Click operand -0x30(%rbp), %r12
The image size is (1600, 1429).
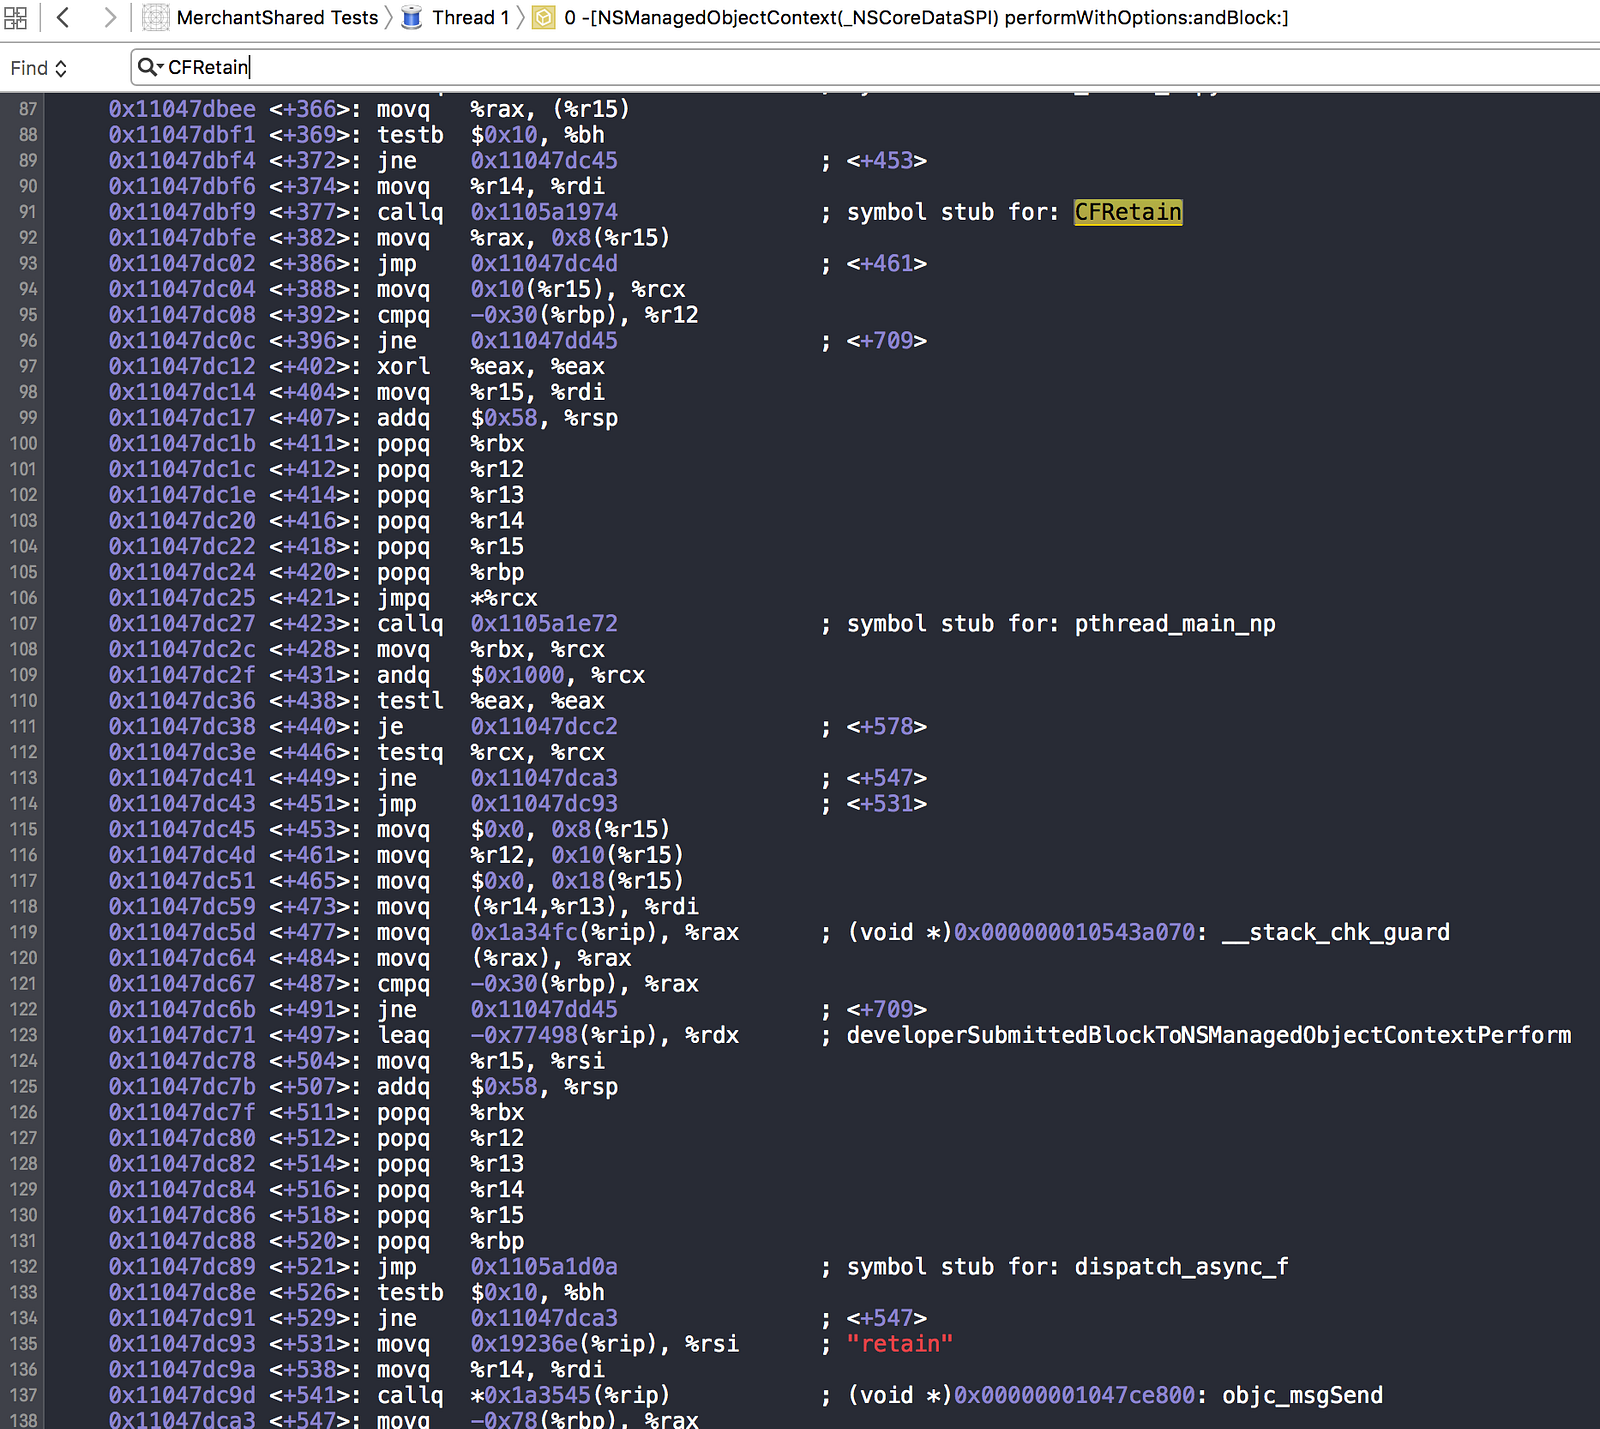pos(585,315)
